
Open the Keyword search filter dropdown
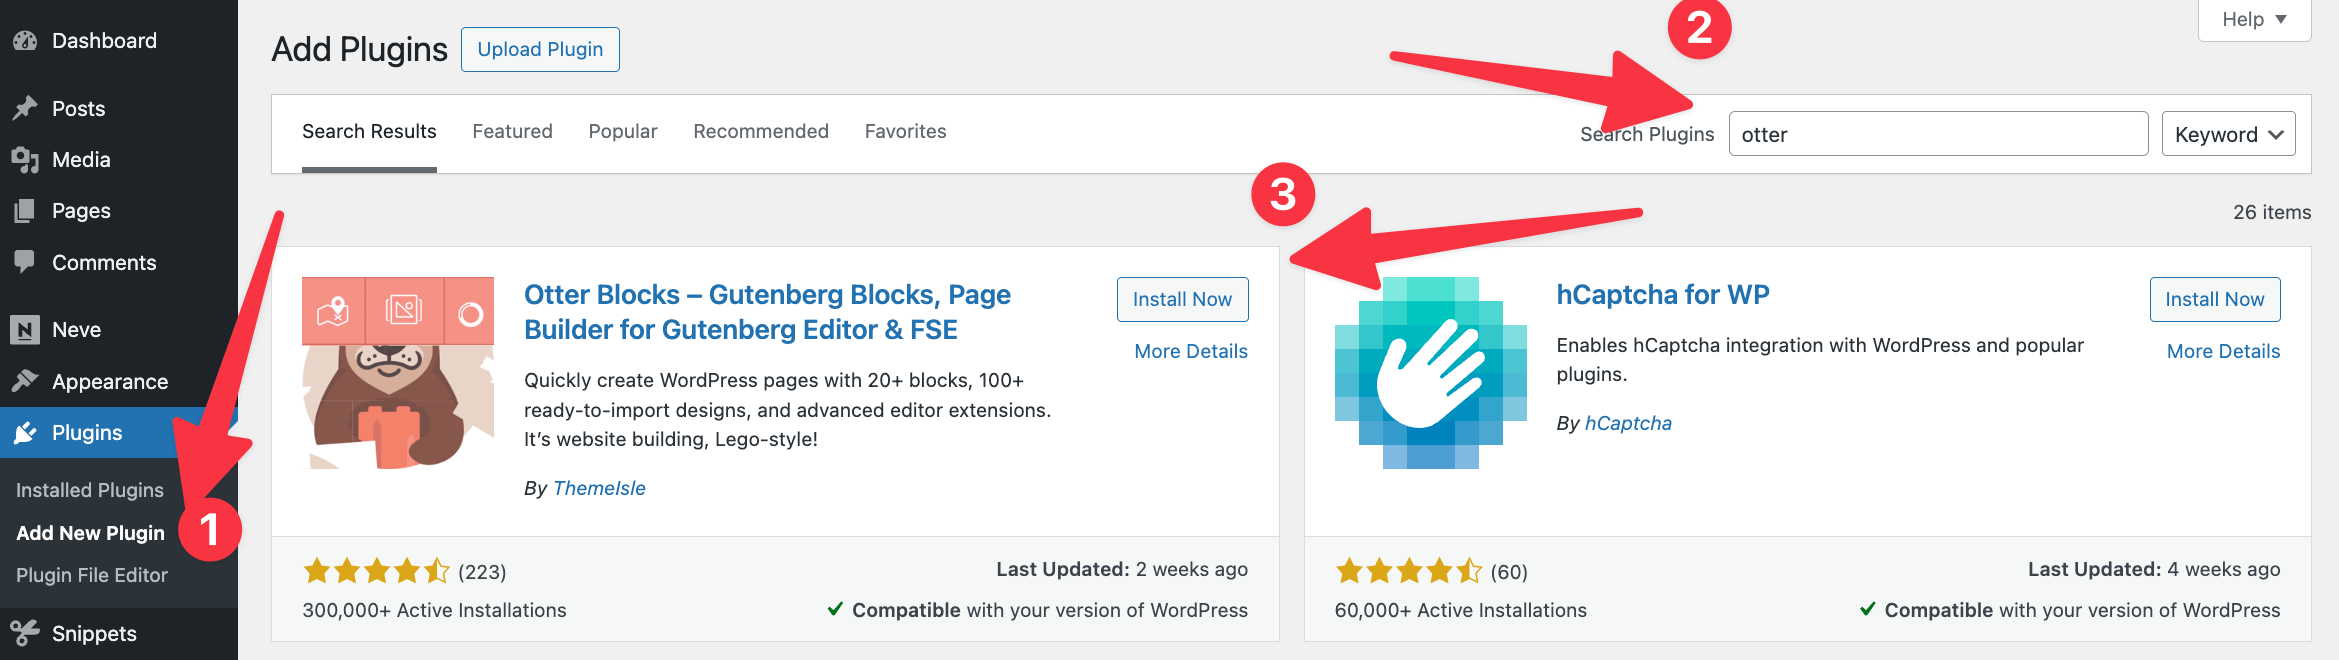[2227, 133]
